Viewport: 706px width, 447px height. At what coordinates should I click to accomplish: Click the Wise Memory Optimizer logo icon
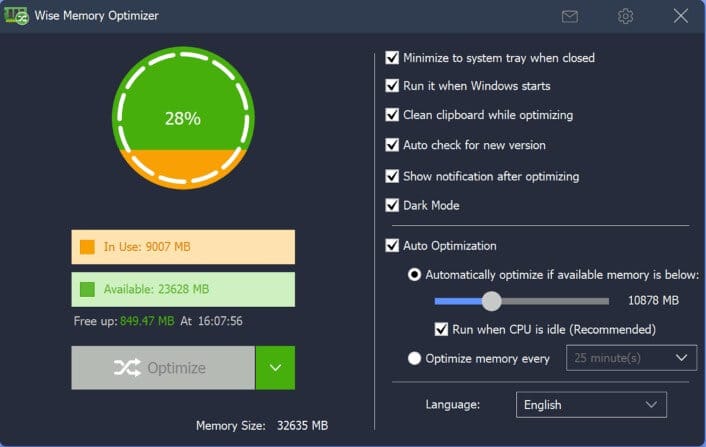click(x=16, y=16)
